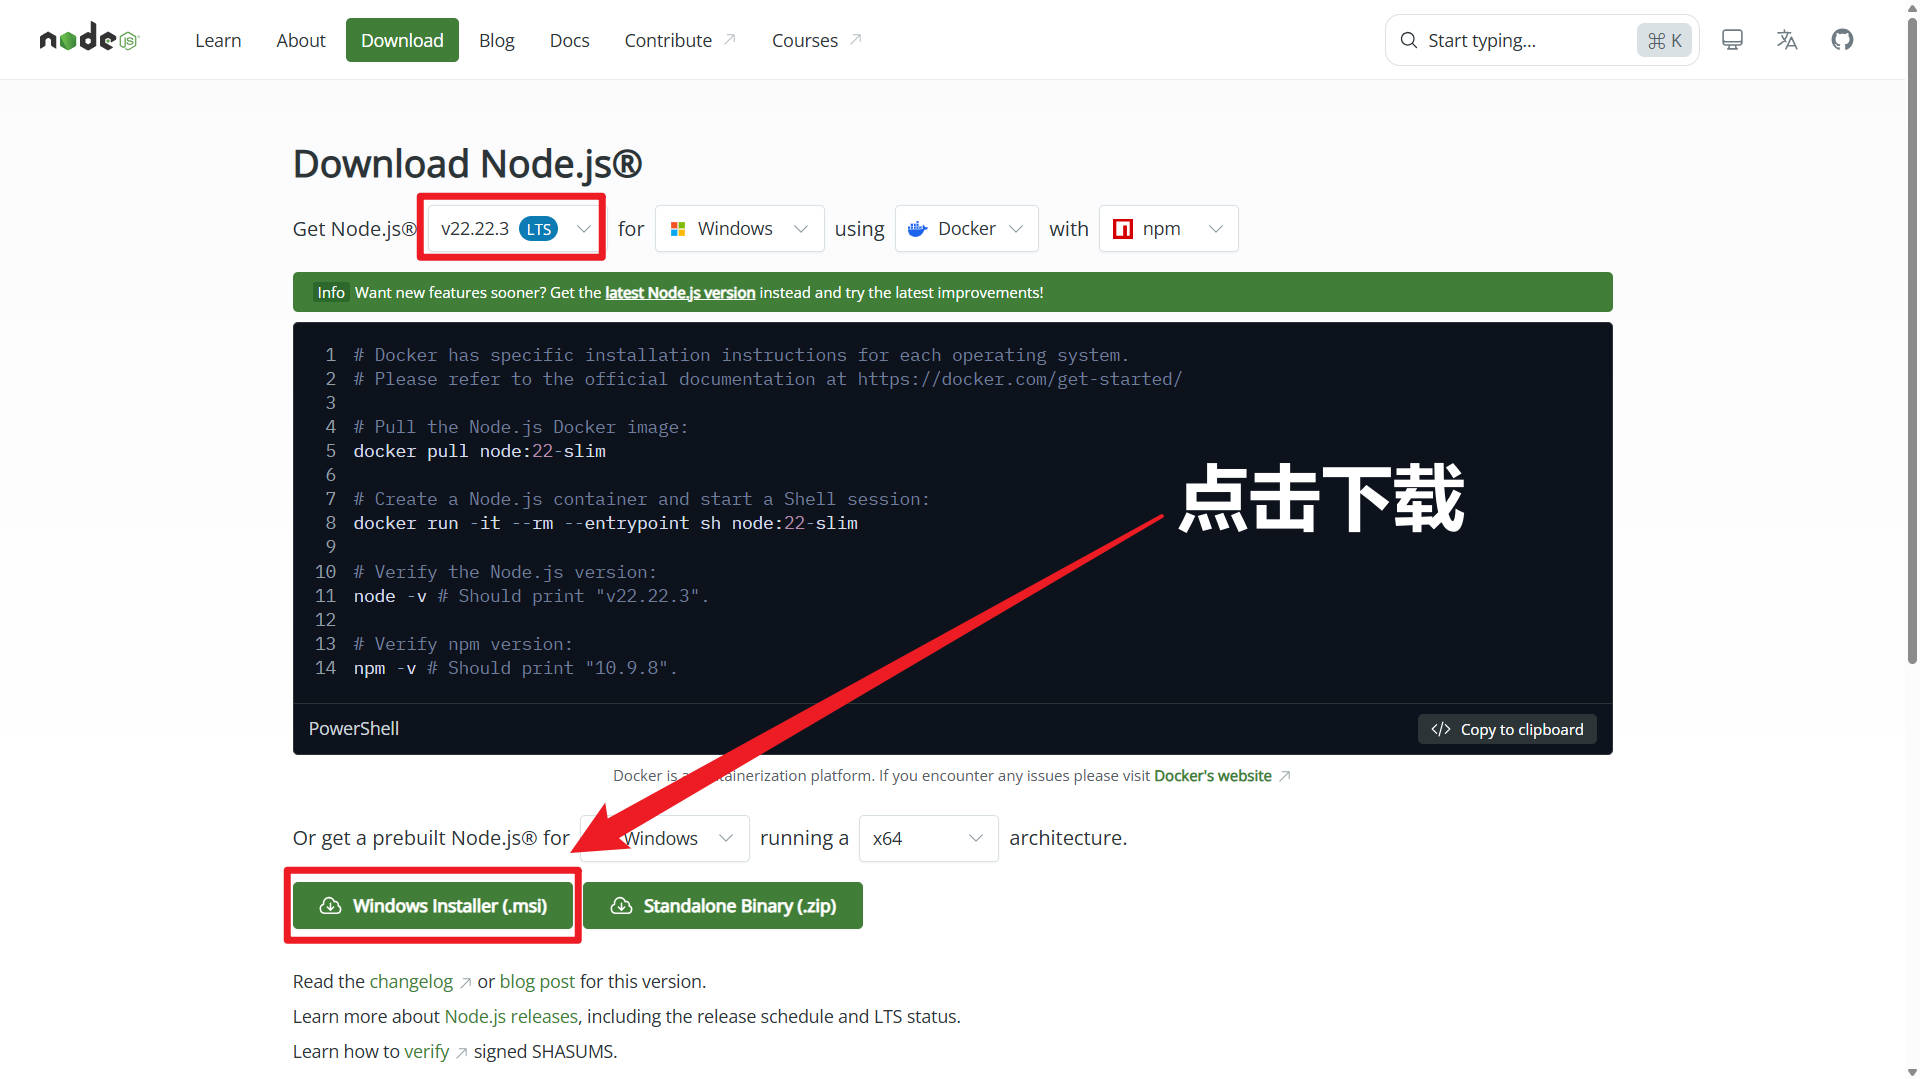Click the Windows logo icon in platform selector
The width and height of the screenshot is (1920, 1079).
tap(678, 229)
